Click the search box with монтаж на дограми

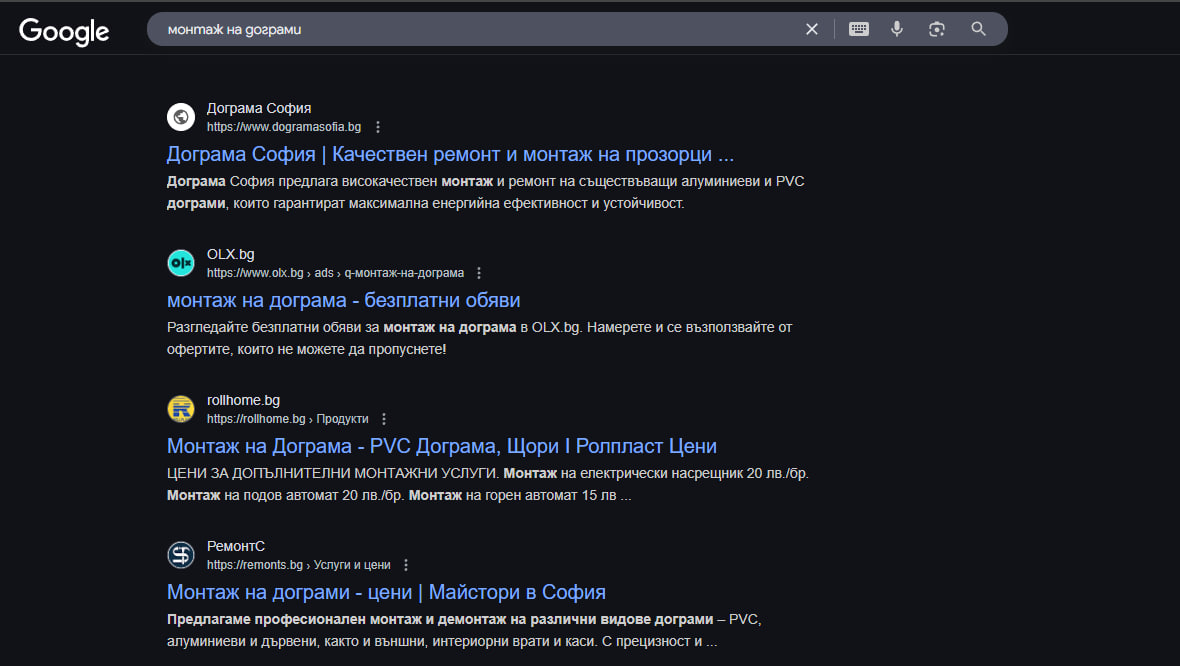[x=470, y=29]
